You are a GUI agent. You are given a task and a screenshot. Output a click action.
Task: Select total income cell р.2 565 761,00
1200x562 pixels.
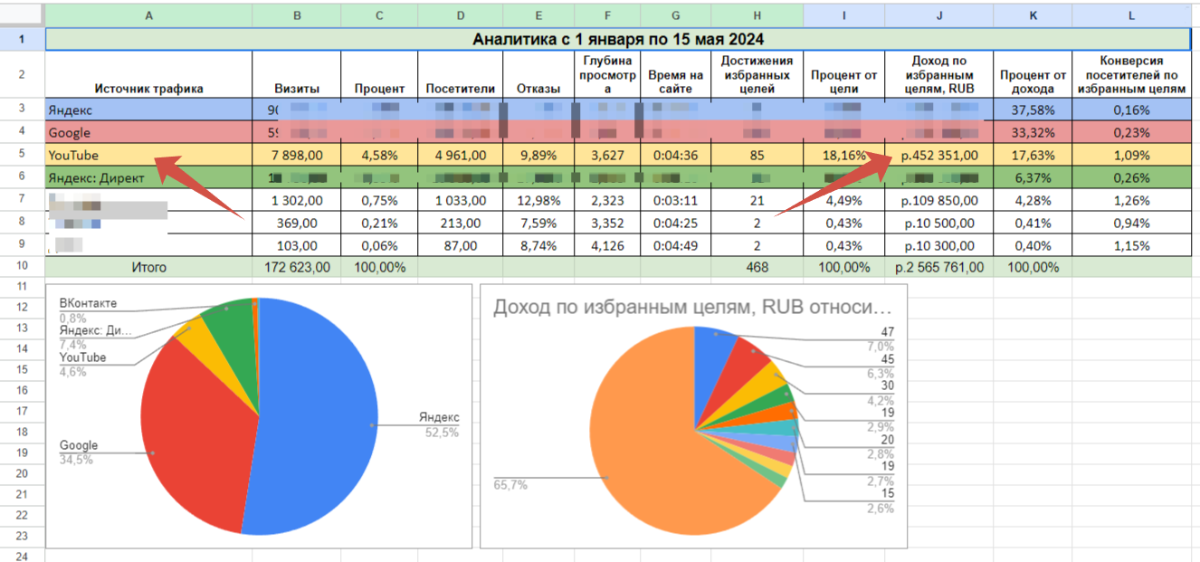pos(939,267)
